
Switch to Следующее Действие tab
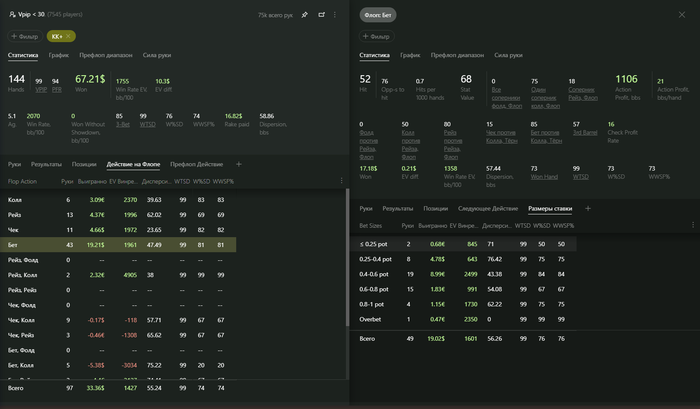[488, 209]
